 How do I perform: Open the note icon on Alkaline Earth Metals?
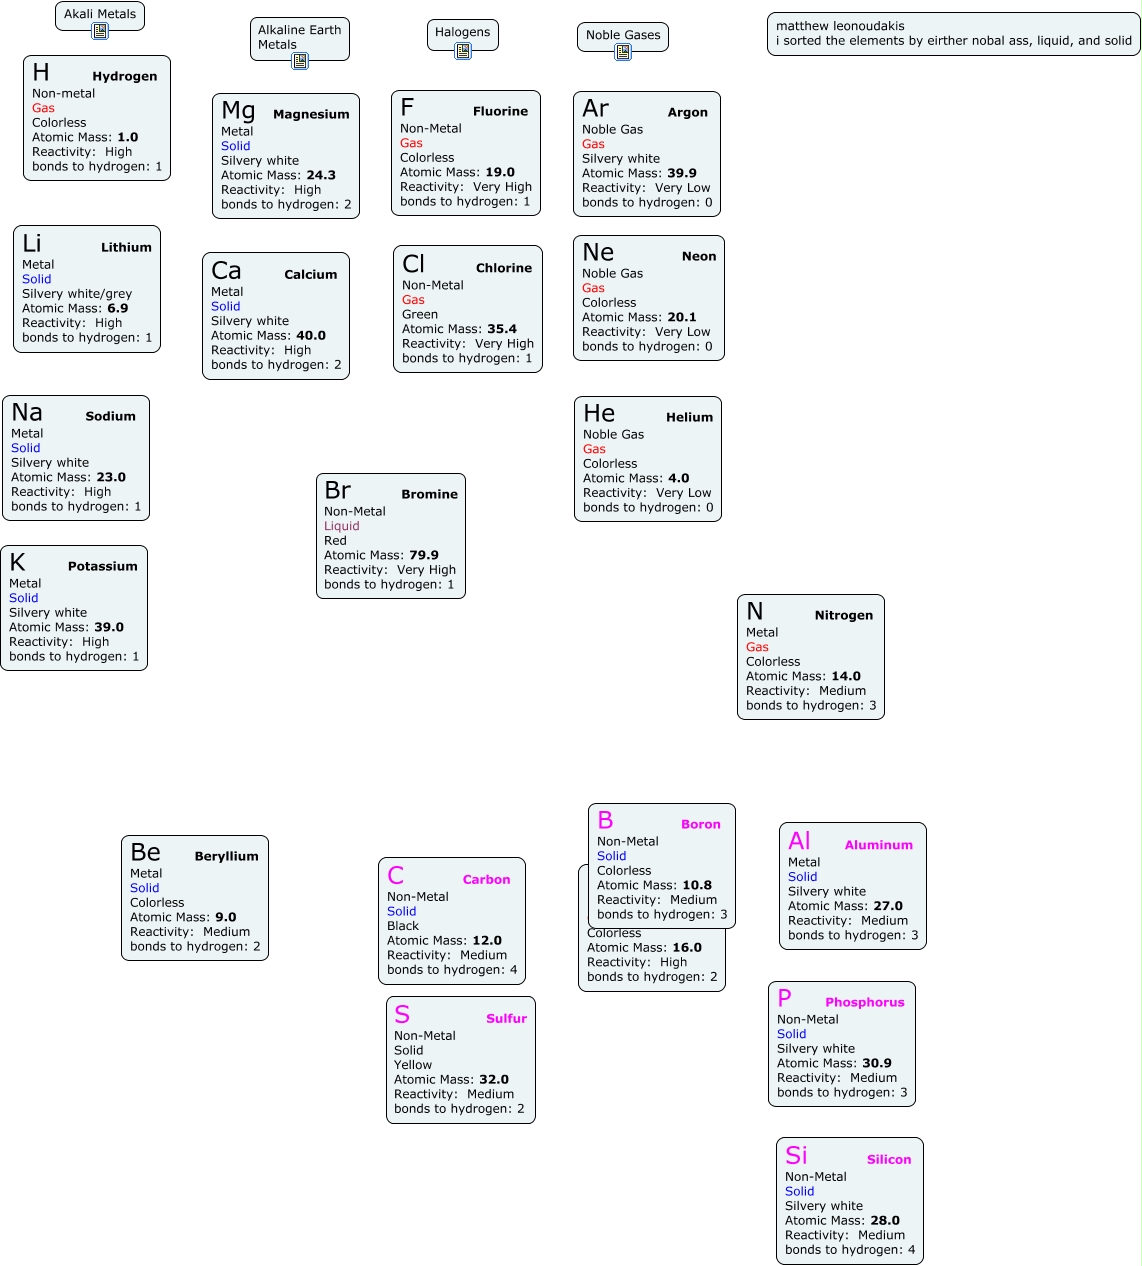tap(300, 61)
